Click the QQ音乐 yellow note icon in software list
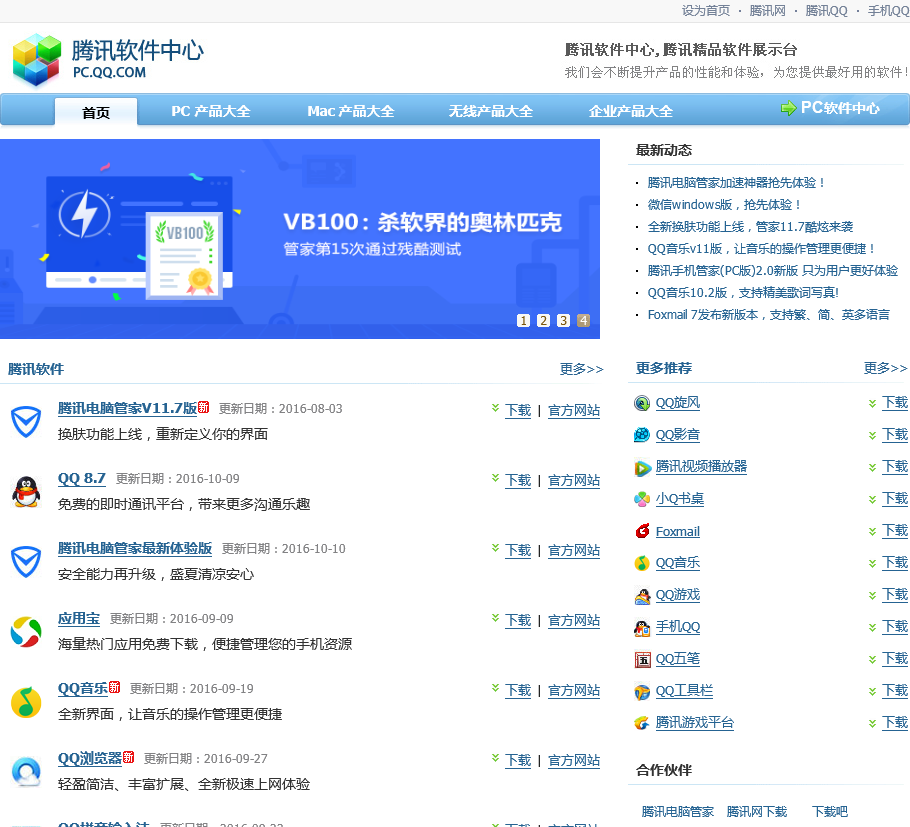This screenshot has width=910, height=827. pos(26,702)
